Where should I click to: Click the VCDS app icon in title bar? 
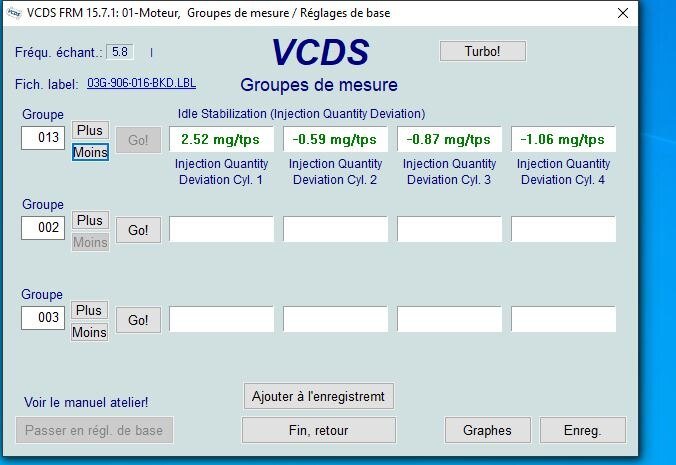(x=14, y=13)
